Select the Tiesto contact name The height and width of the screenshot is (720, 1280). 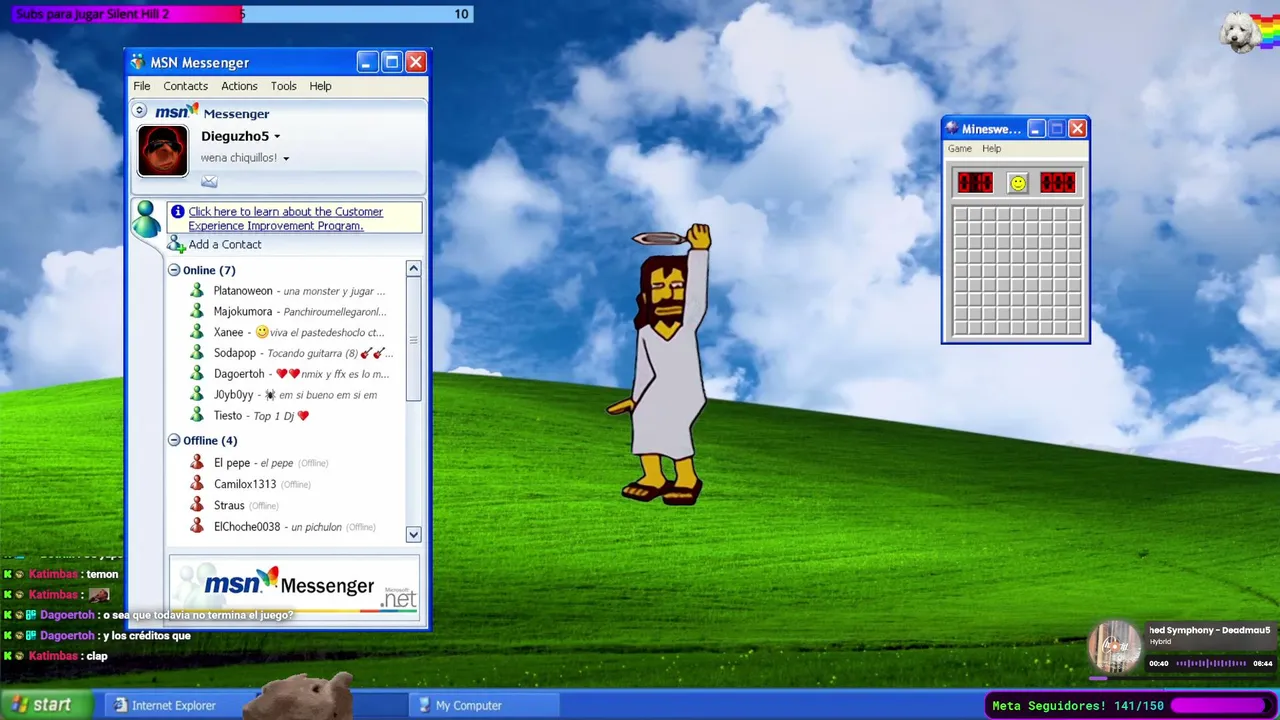[x=228, y=415]
